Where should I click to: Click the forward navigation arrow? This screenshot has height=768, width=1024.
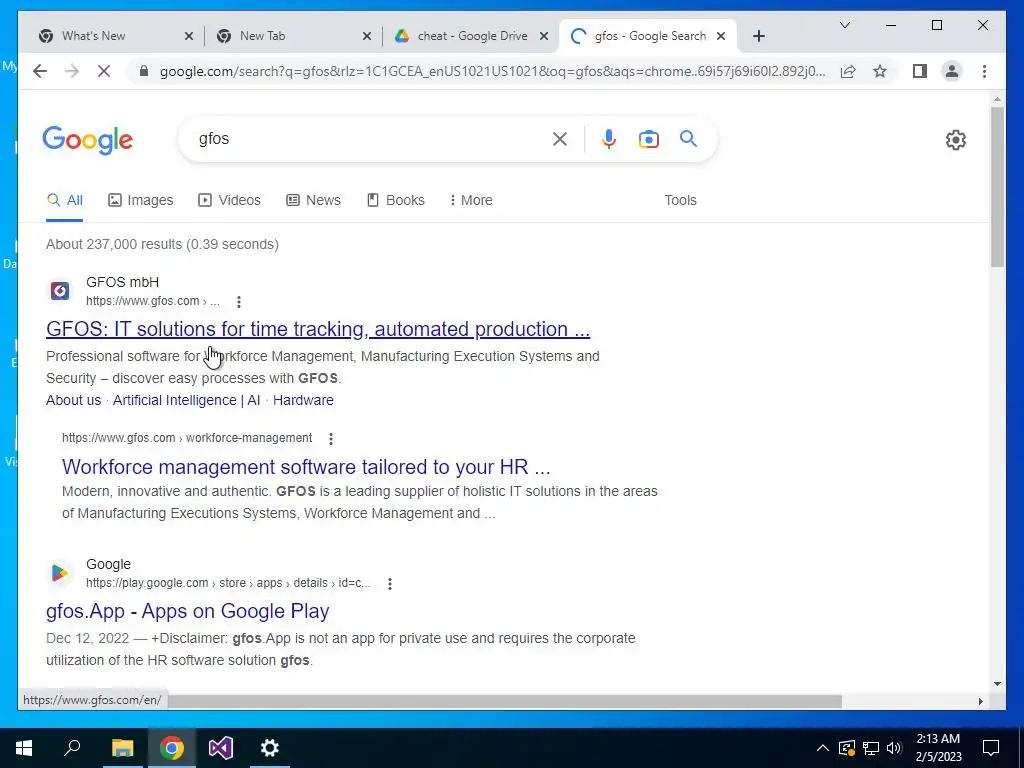click(x=72, y=71)
